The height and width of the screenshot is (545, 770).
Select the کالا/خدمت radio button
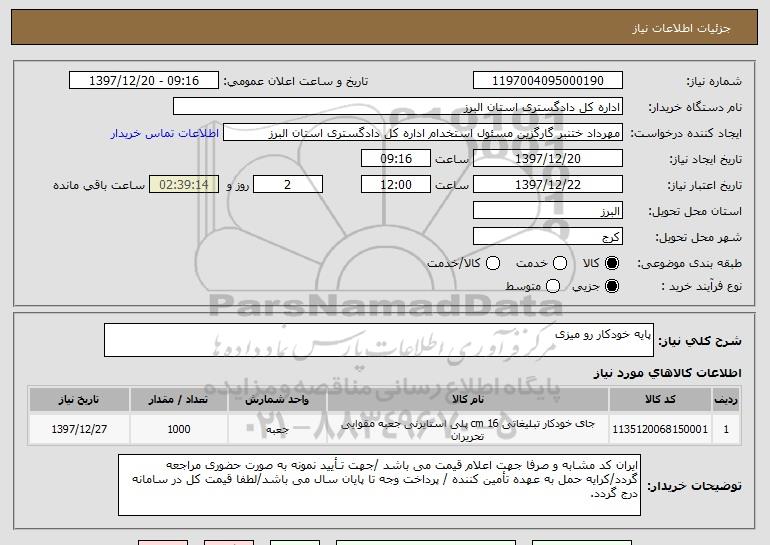493,264
